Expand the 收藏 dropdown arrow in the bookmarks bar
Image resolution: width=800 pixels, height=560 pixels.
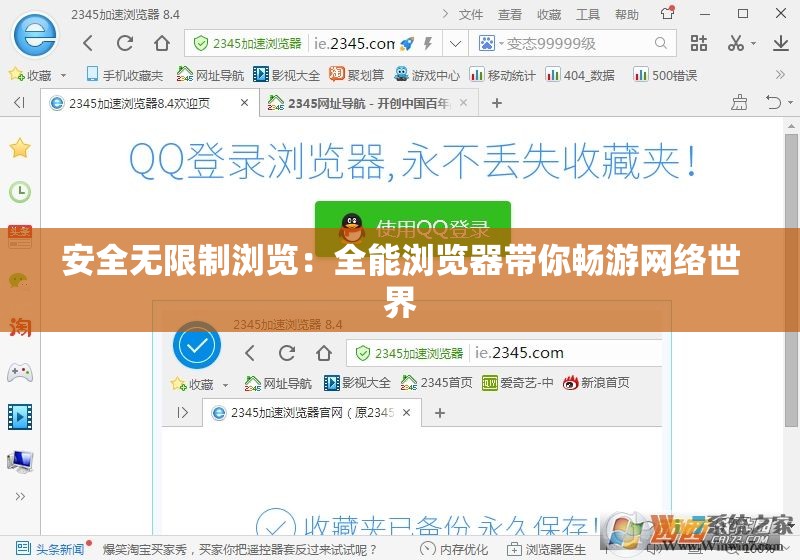(x=63, y=75)
